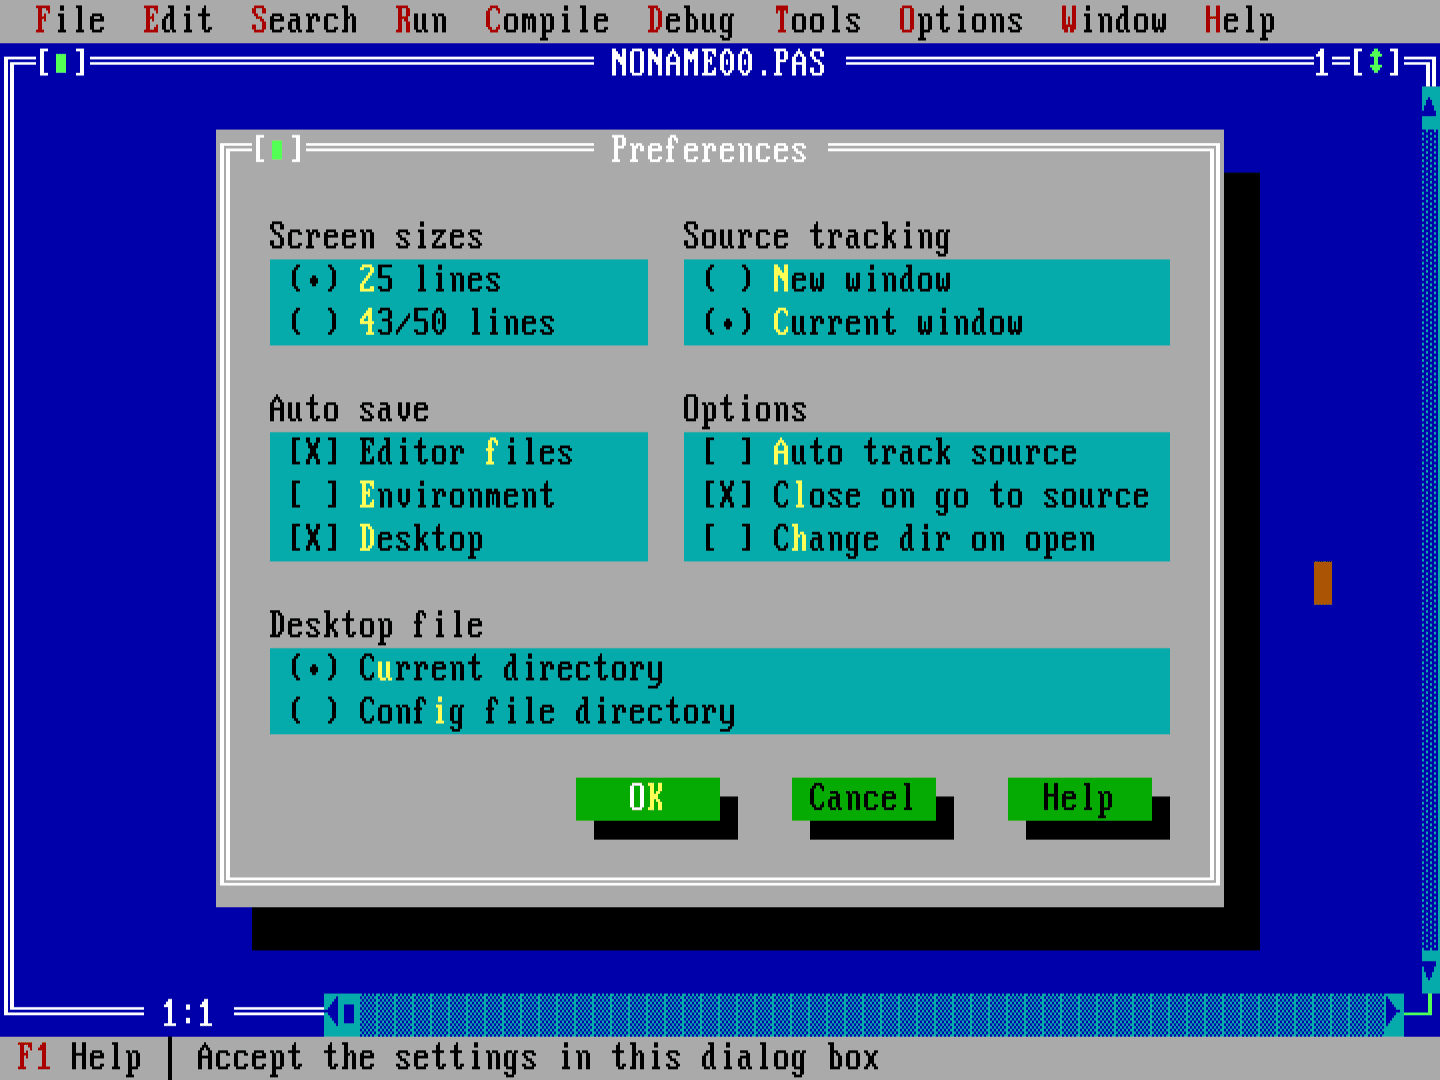The image size is (1440, 1080).
Task: Click the status hint about accepting settings
Action: click(538, 1058)
